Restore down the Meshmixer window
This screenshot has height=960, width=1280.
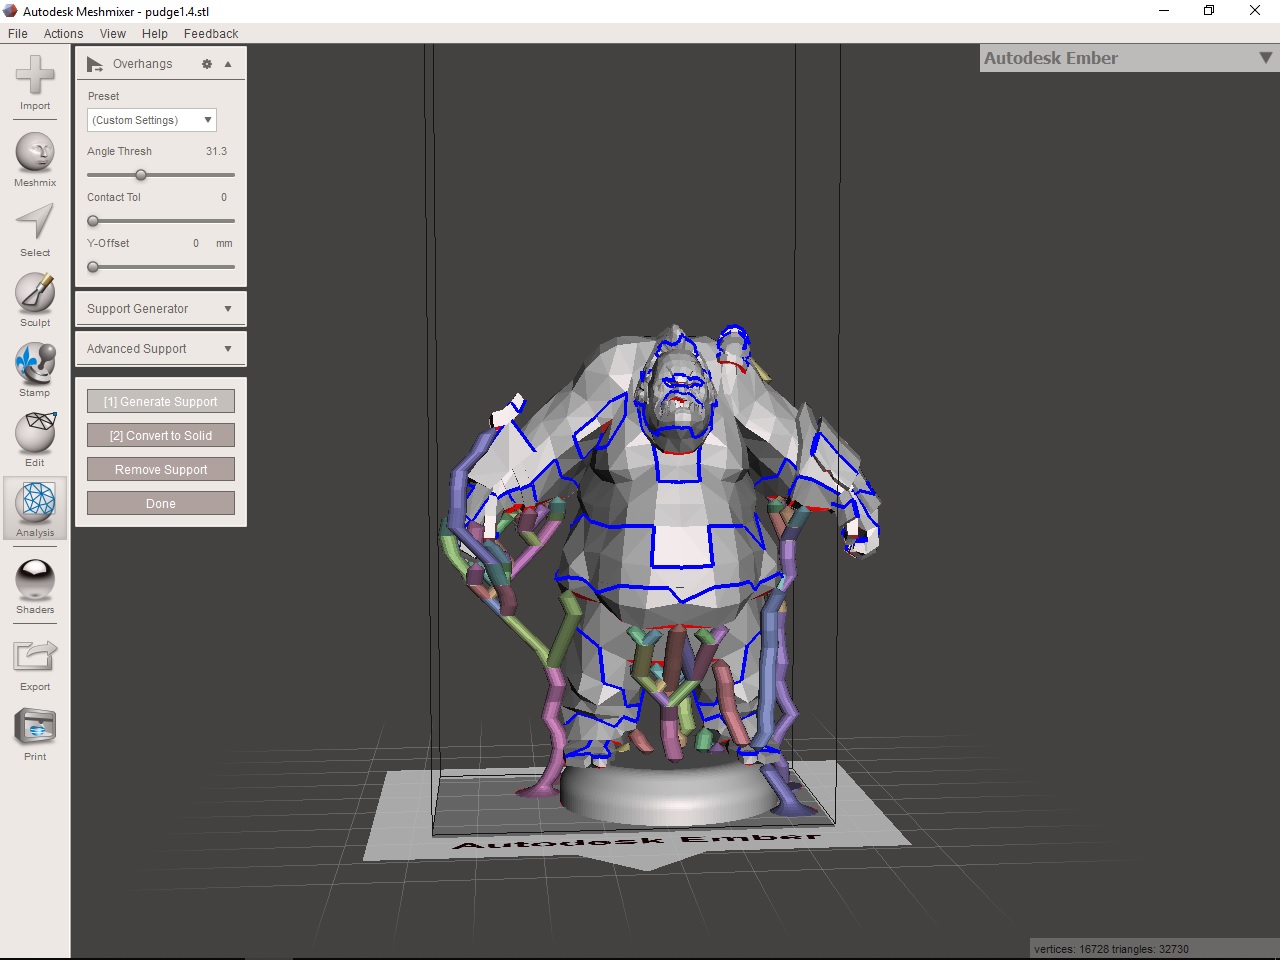pyautogui.click(x=1209, y=11)
